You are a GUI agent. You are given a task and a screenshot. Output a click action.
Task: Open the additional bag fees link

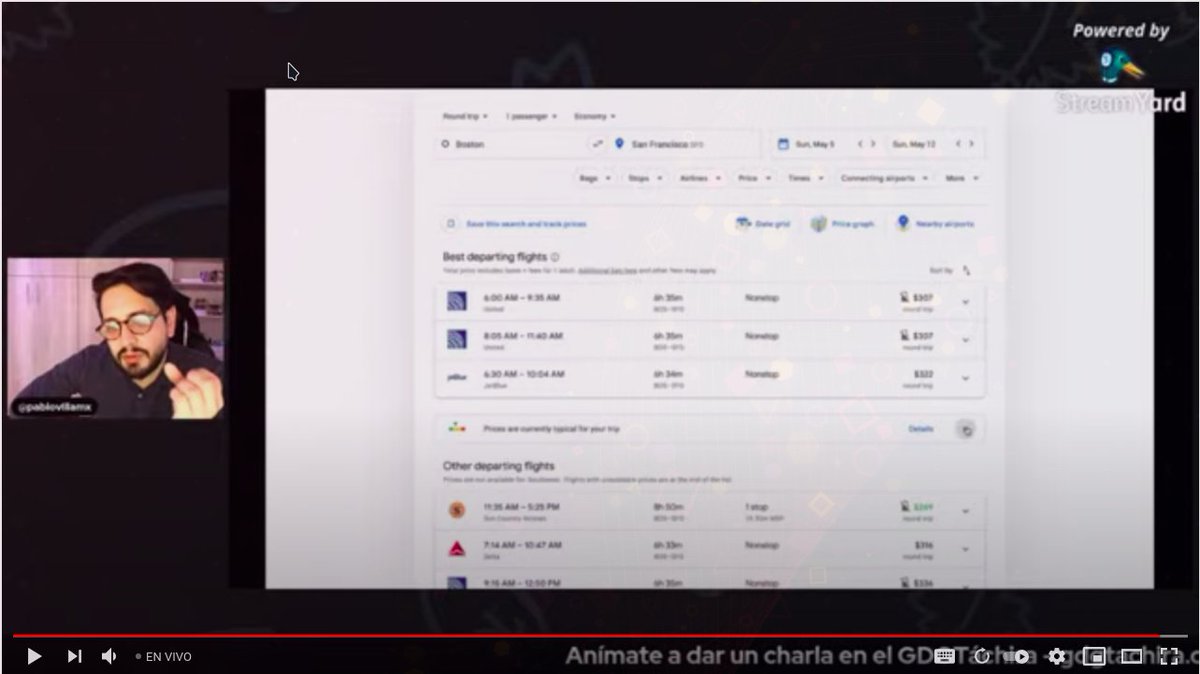click(607, 269)
